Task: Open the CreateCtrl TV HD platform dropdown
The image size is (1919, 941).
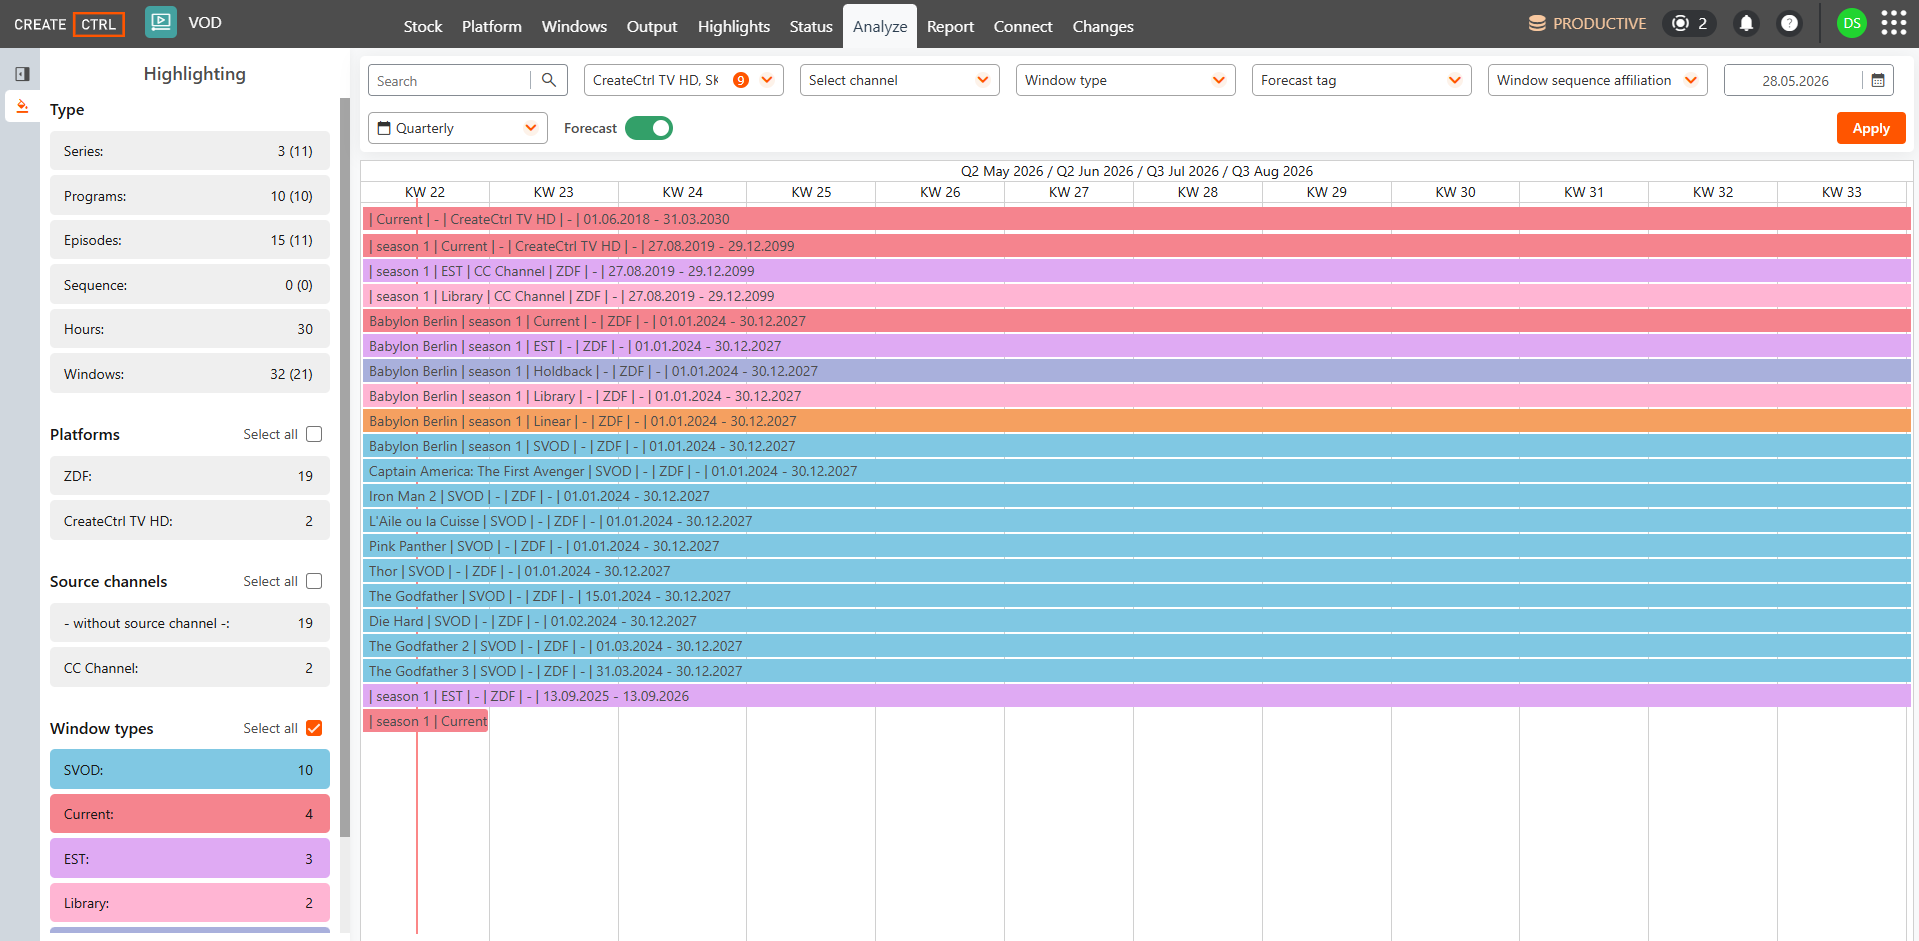Action: (684, 80)
